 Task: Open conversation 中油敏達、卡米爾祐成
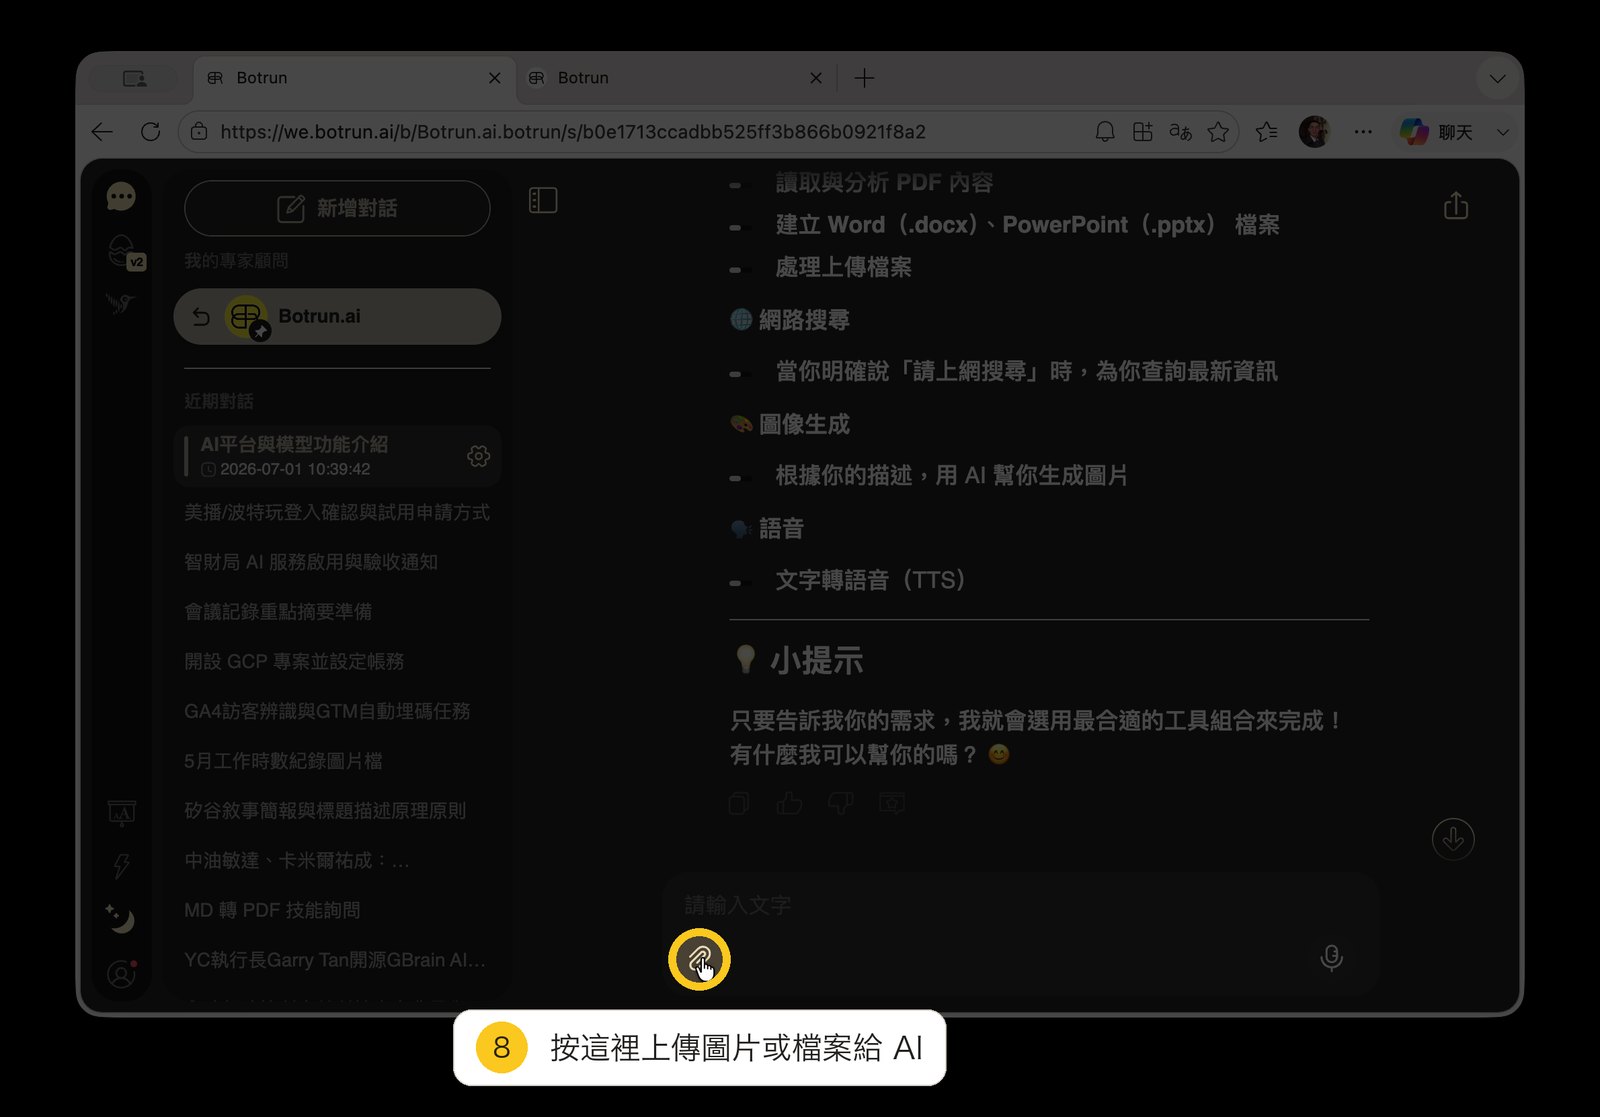coord(297,860)
